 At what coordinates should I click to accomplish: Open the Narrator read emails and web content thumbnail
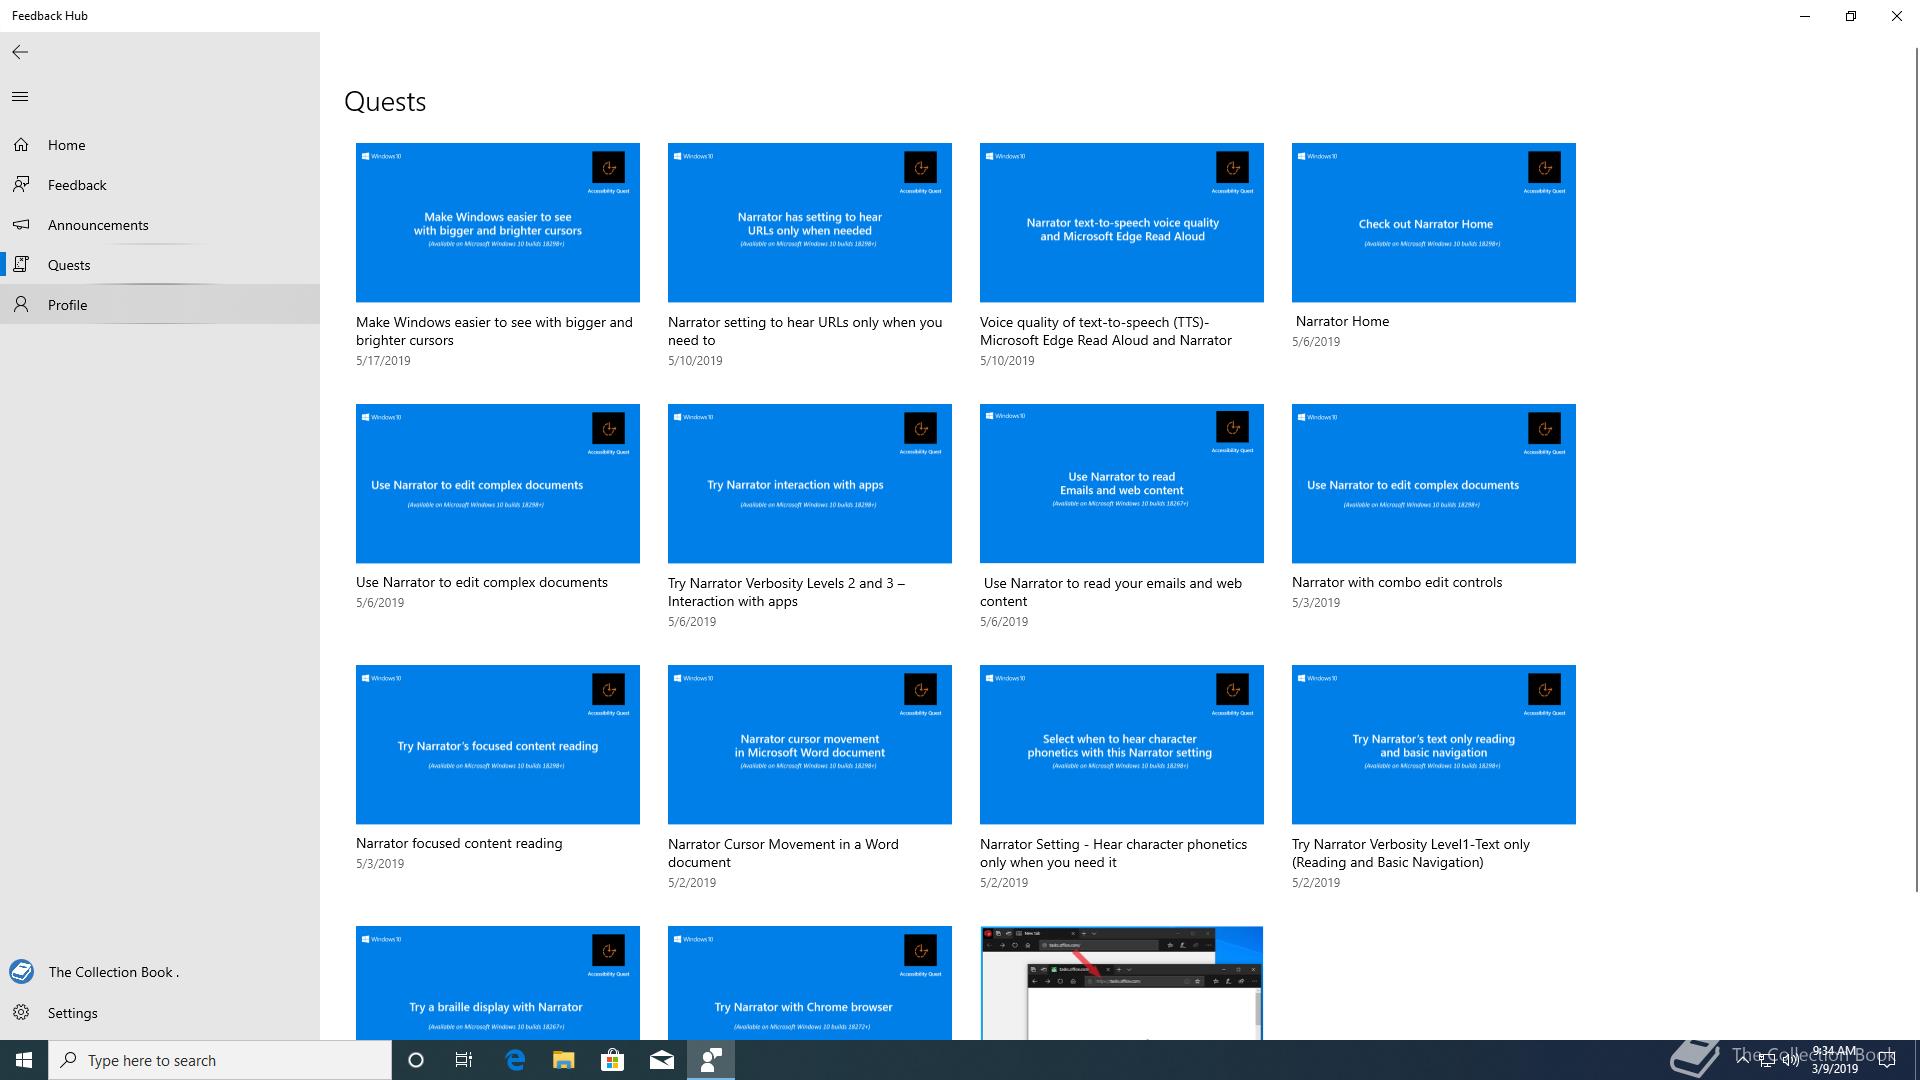pos(1122,483)
